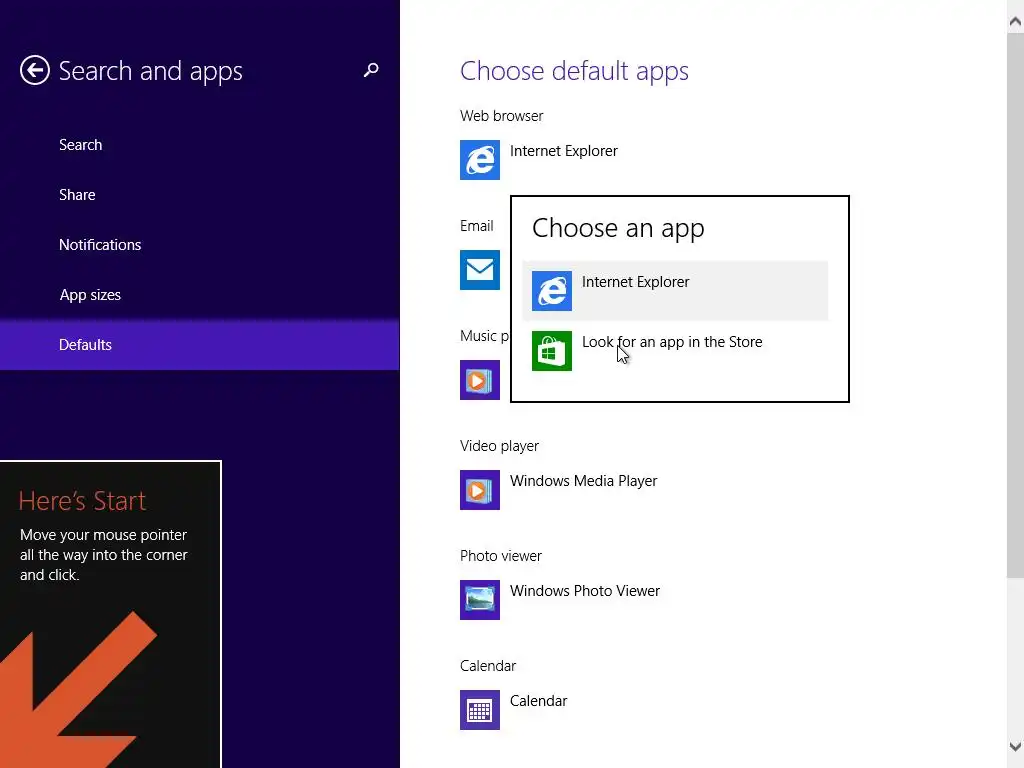The image size is (1024, 768).
Task: Click the scrollbar up arrow
Action: [1015, 21]
